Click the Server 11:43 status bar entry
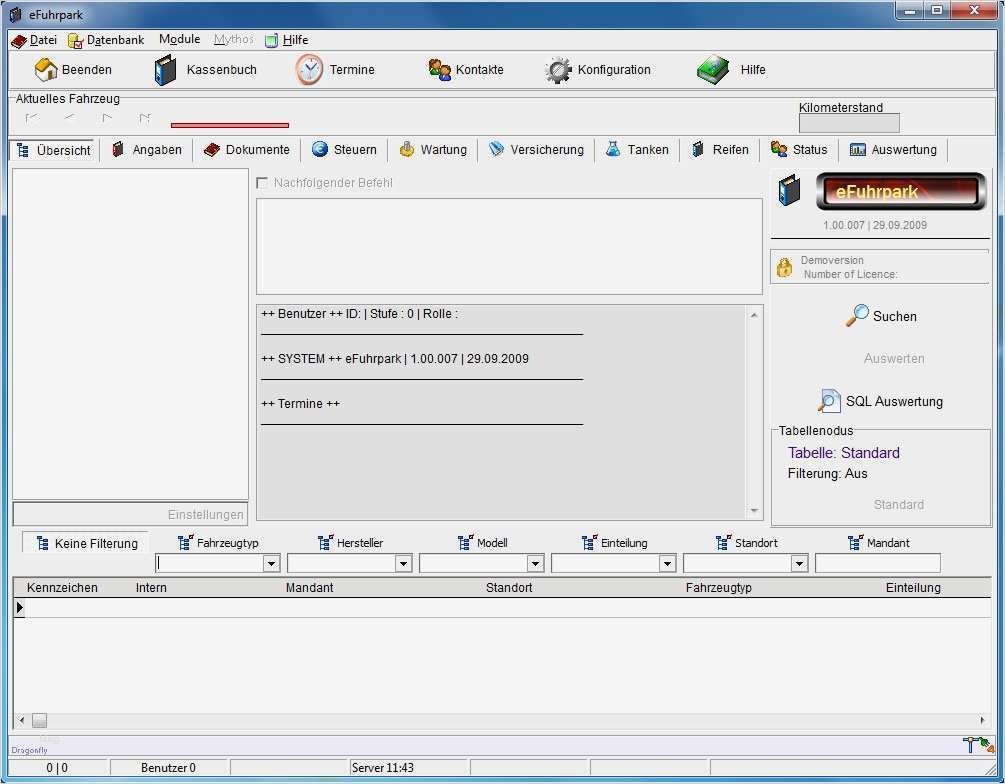The image size is (1005, 784). tap(409, 767)
